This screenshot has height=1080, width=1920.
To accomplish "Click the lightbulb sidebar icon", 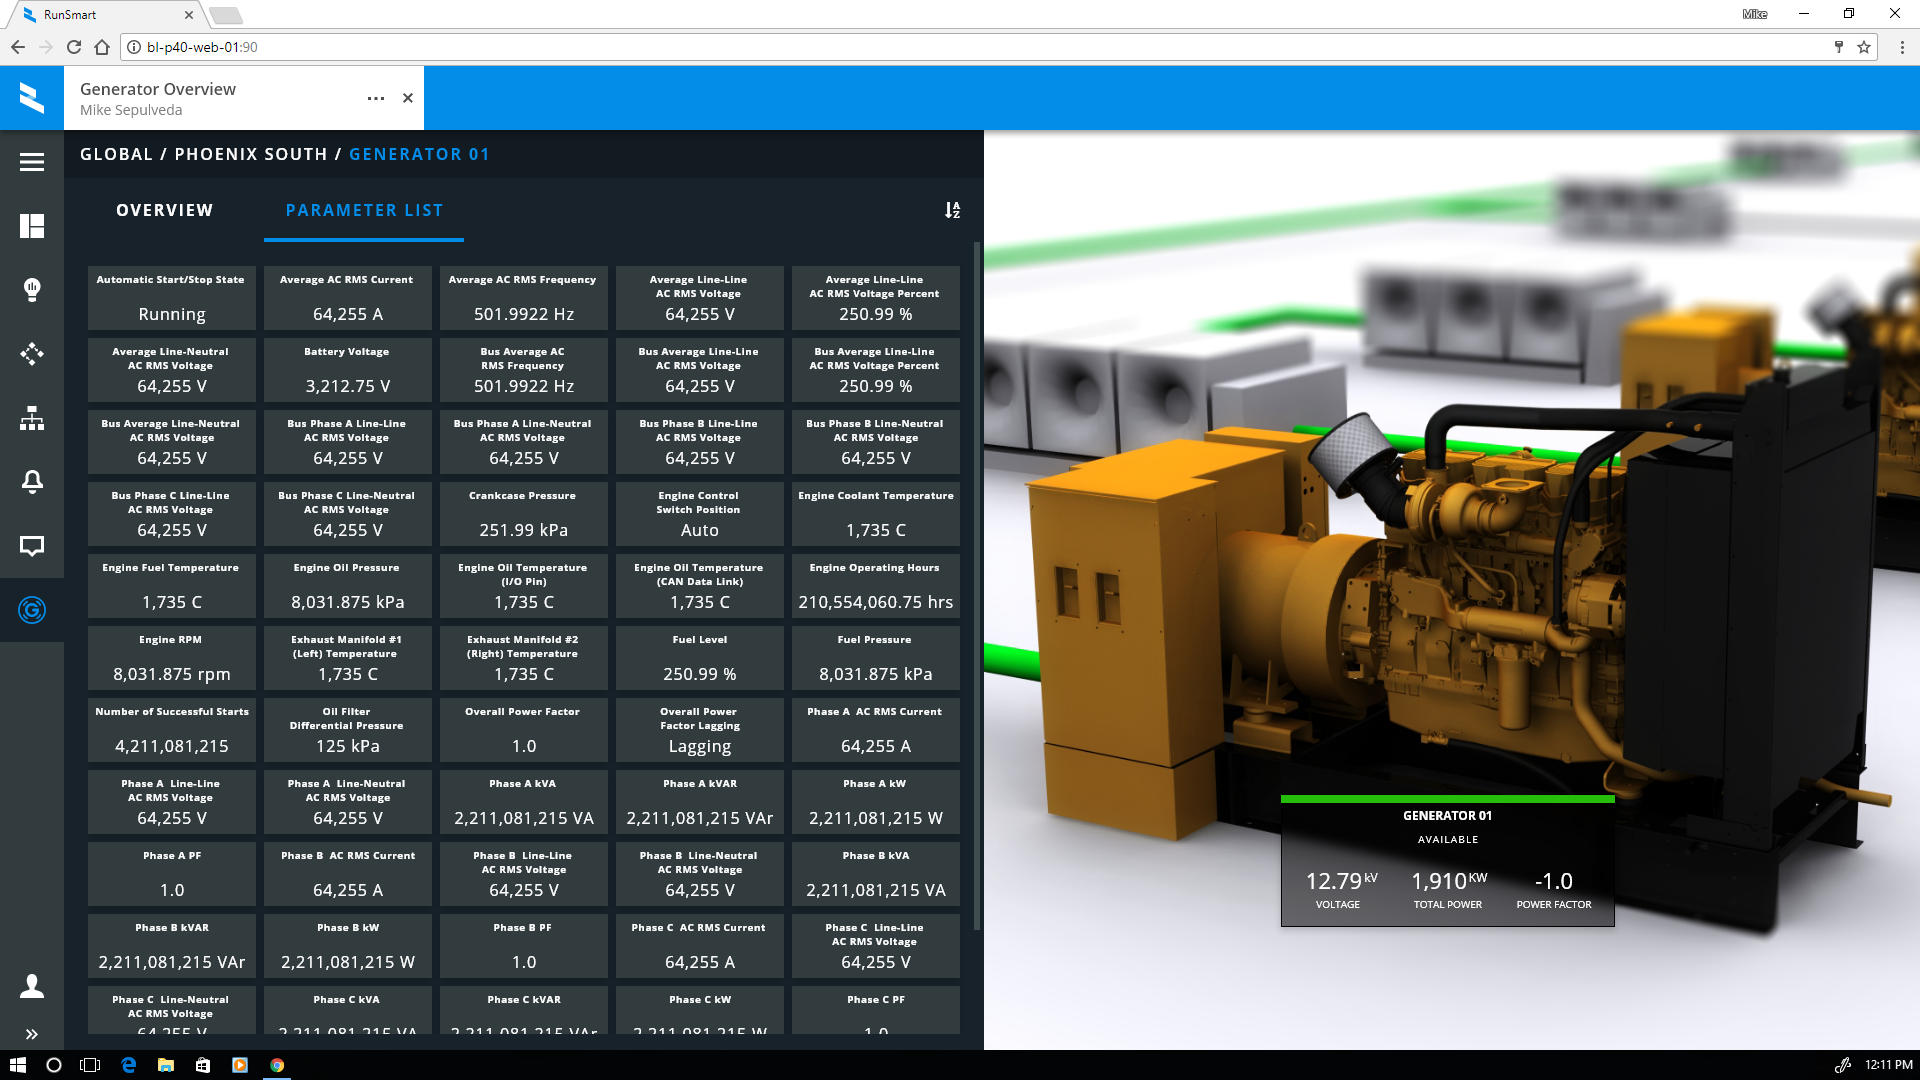I will pos(32,290).
